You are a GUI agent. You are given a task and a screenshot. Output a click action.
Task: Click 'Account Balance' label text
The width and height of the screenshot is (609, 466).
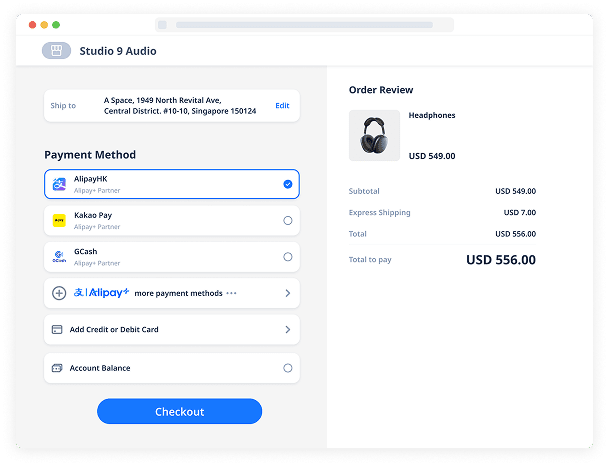[x=100, y=368]
